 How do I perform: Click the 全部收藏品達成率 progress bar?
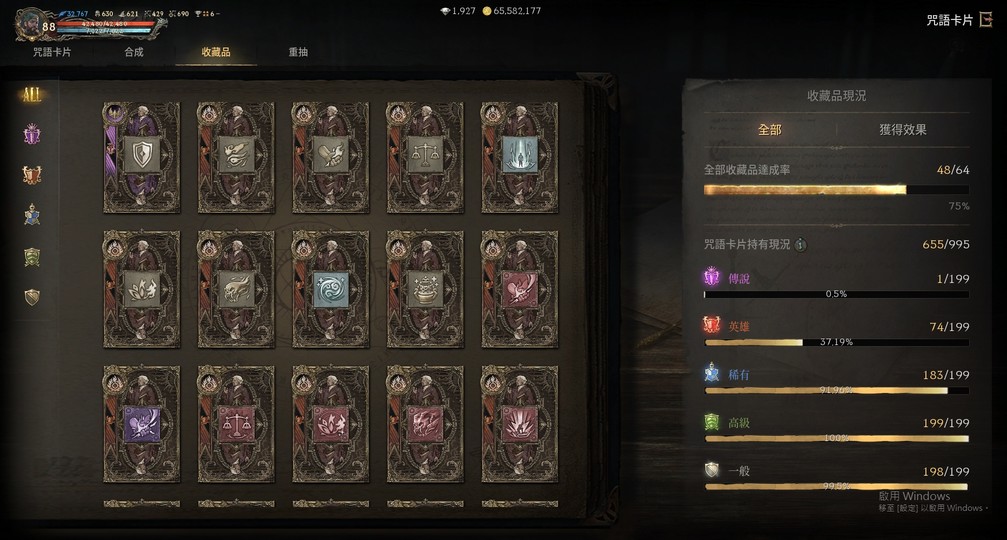tap(836, 189)
